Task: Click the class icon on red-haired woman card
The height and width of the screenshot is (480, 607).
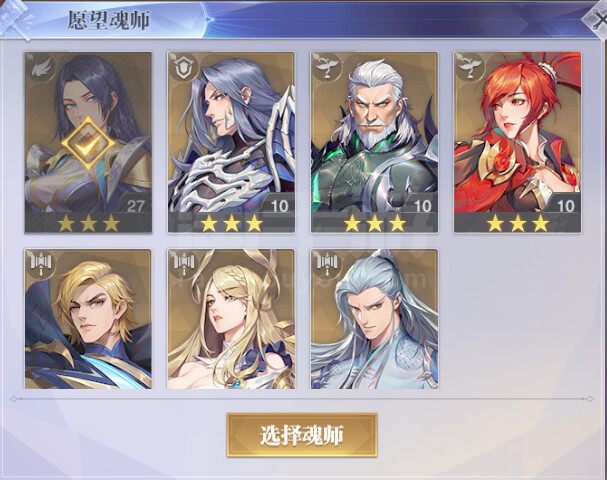Action: pyautogui.click(x=470, y=68)
